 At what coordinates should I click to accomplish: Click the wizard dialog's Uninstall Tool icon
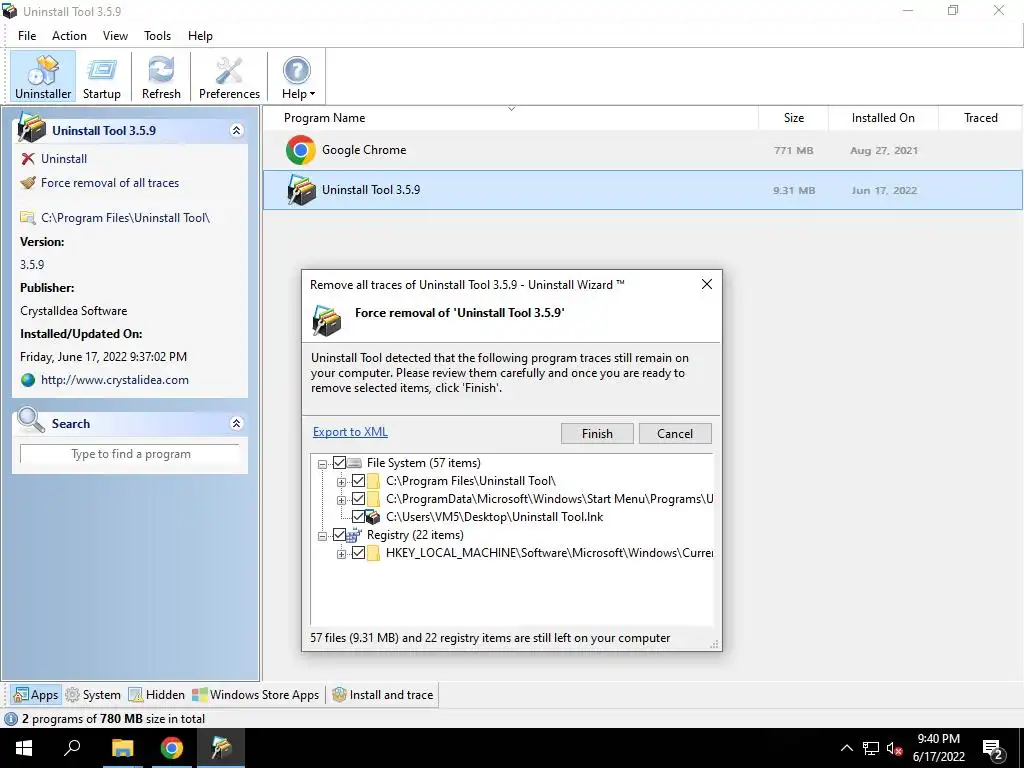(327, 320)
